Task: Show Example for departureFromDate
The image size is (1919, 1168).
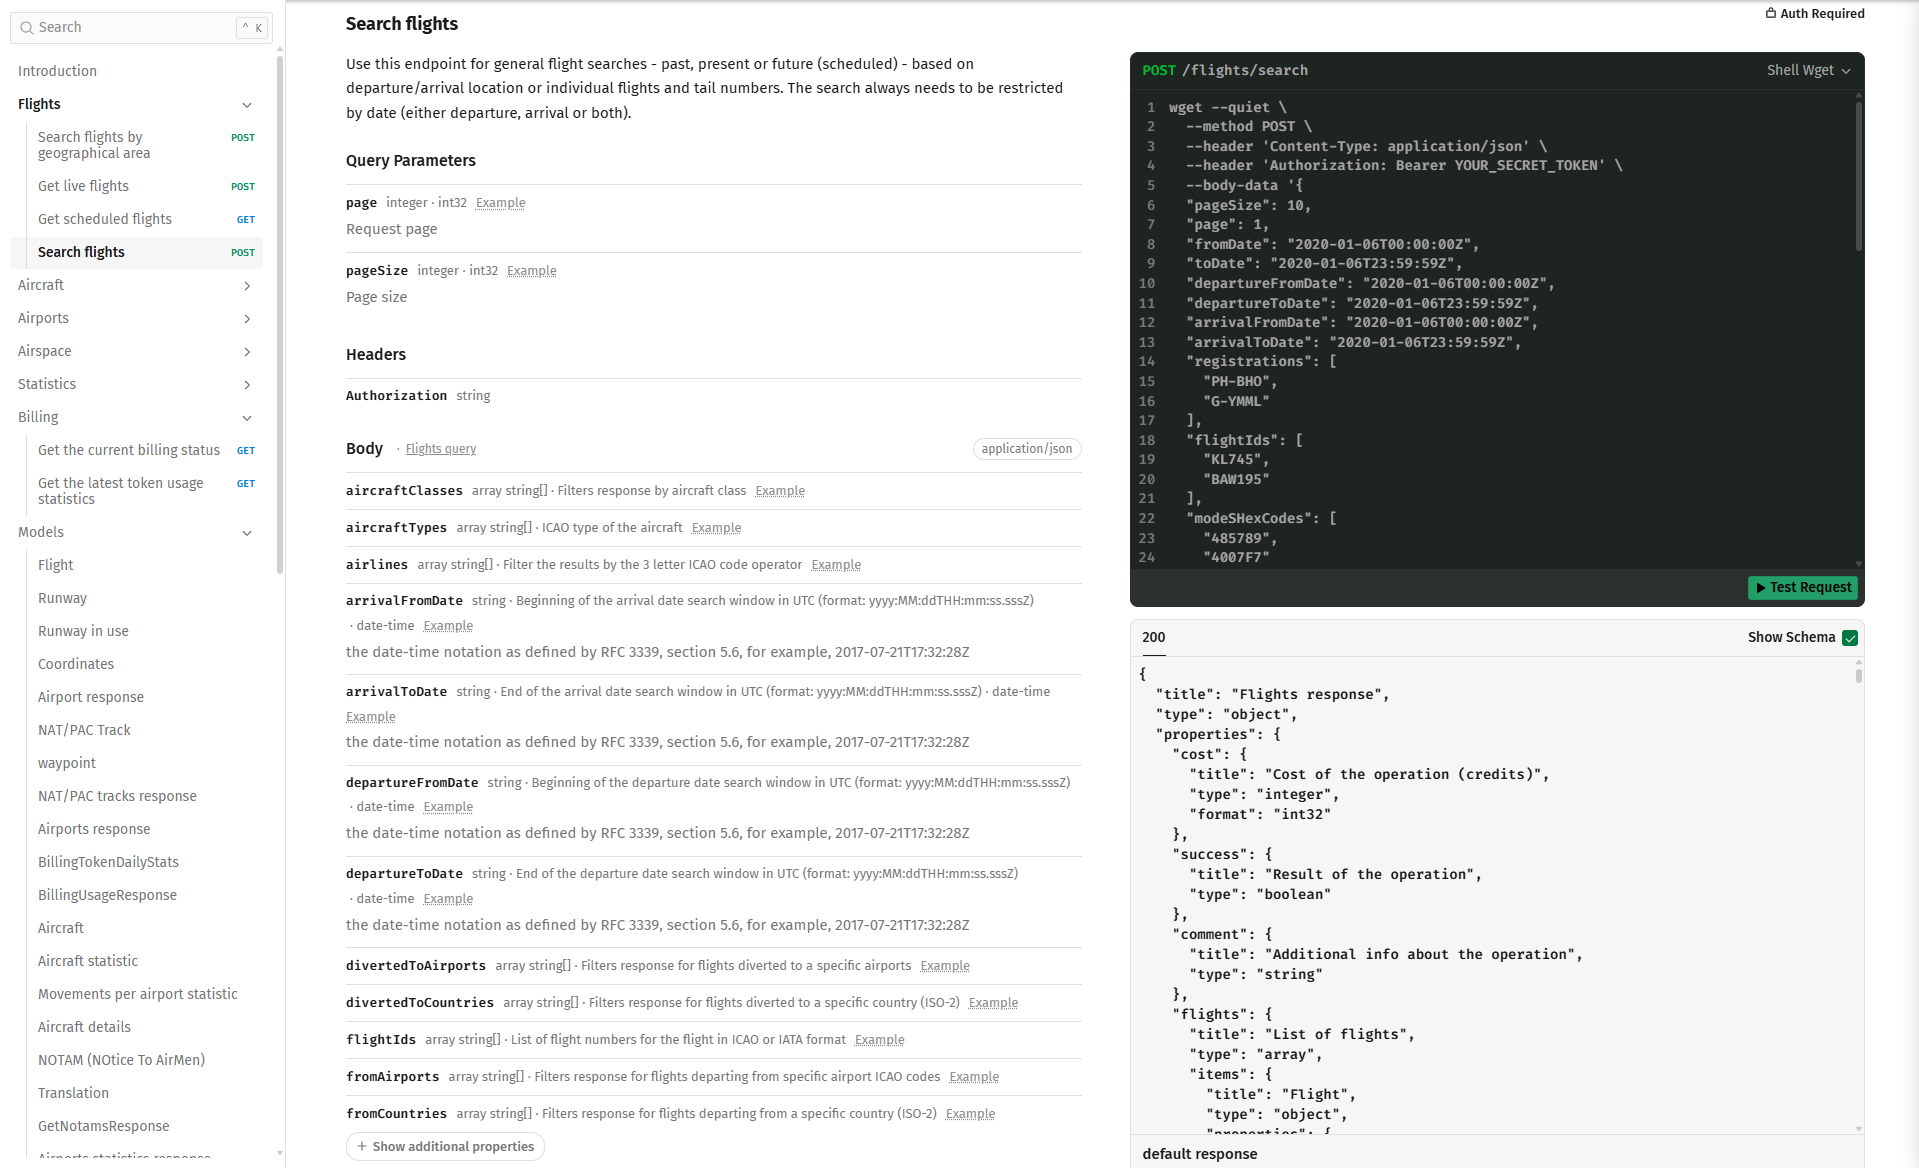Action: (448, 807)
